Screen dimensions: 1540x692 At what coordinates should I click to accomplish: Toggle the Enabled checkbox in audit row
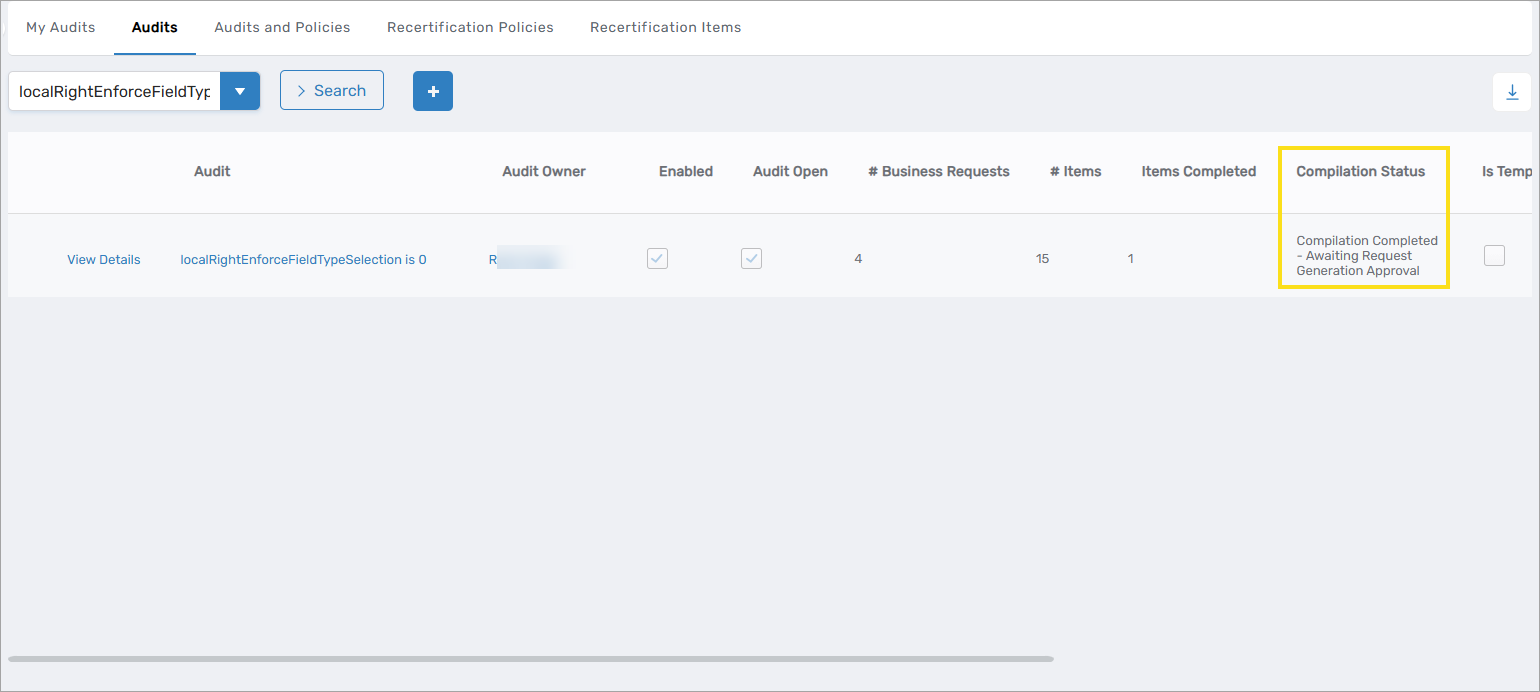[x=657, y=259]
